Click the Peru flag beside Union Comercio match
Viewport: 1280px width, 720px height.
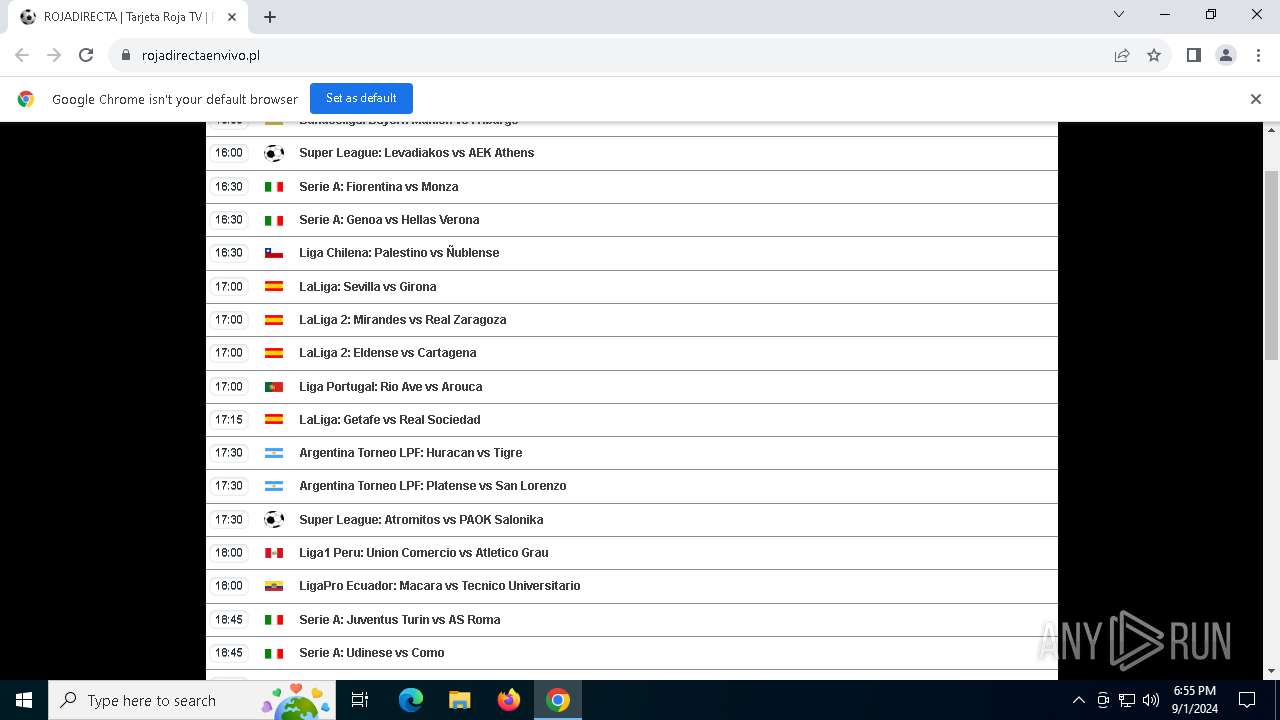(274, 553)
